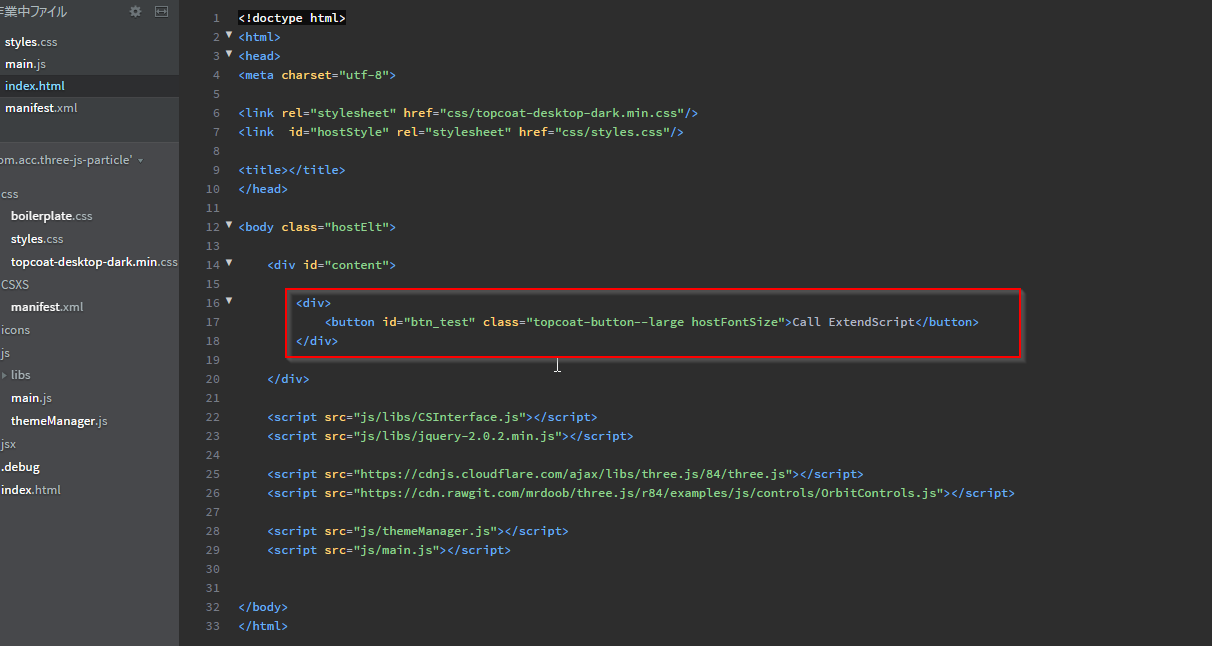Collapse the content div fold triangle on line 14

pyautogui.click(x=229, y=263)
